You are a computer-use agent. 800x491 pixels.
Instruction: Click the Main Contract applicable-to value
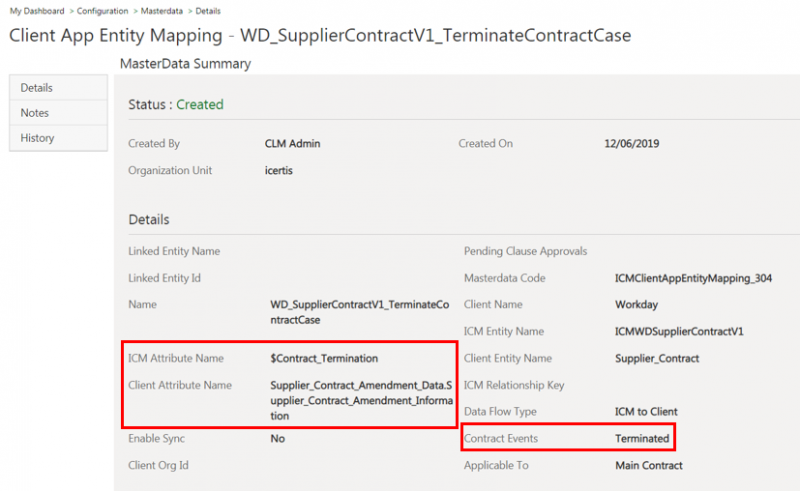click(x=648, y=465)
